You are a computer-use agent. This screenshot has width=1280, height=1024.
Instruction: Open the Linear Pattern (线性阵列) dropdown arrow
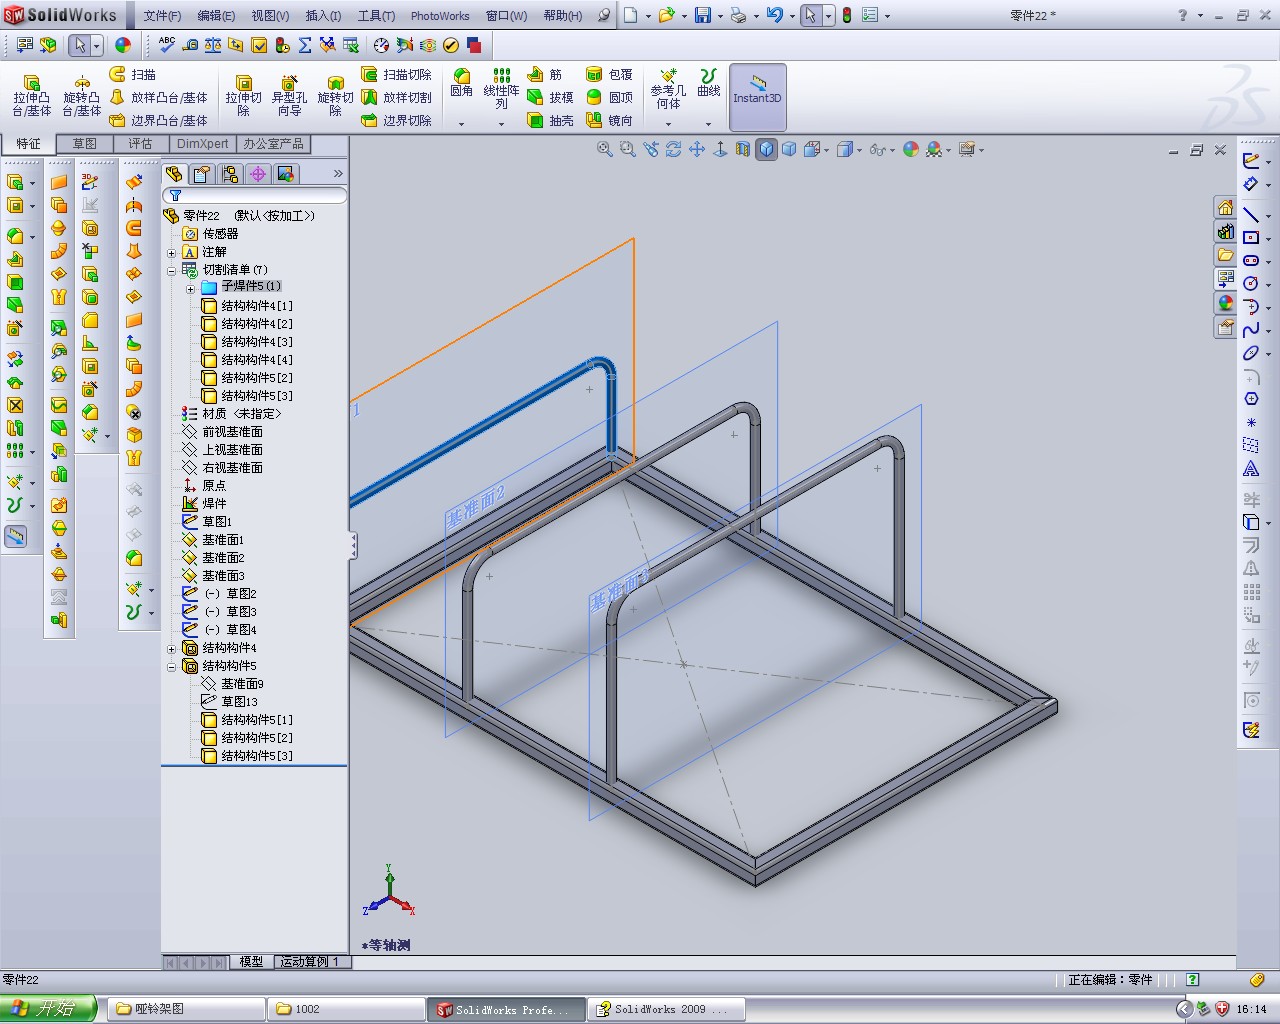[501, 124]
